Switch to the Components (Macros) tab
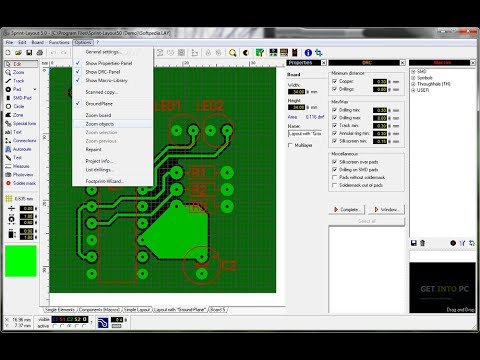The height and width of the screenshot is (360, 480). coord(99,310)
